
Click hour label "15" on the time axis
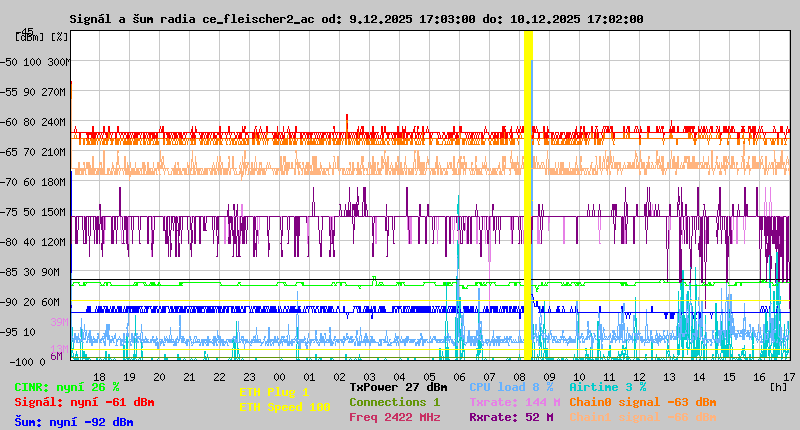coord(730,377)
